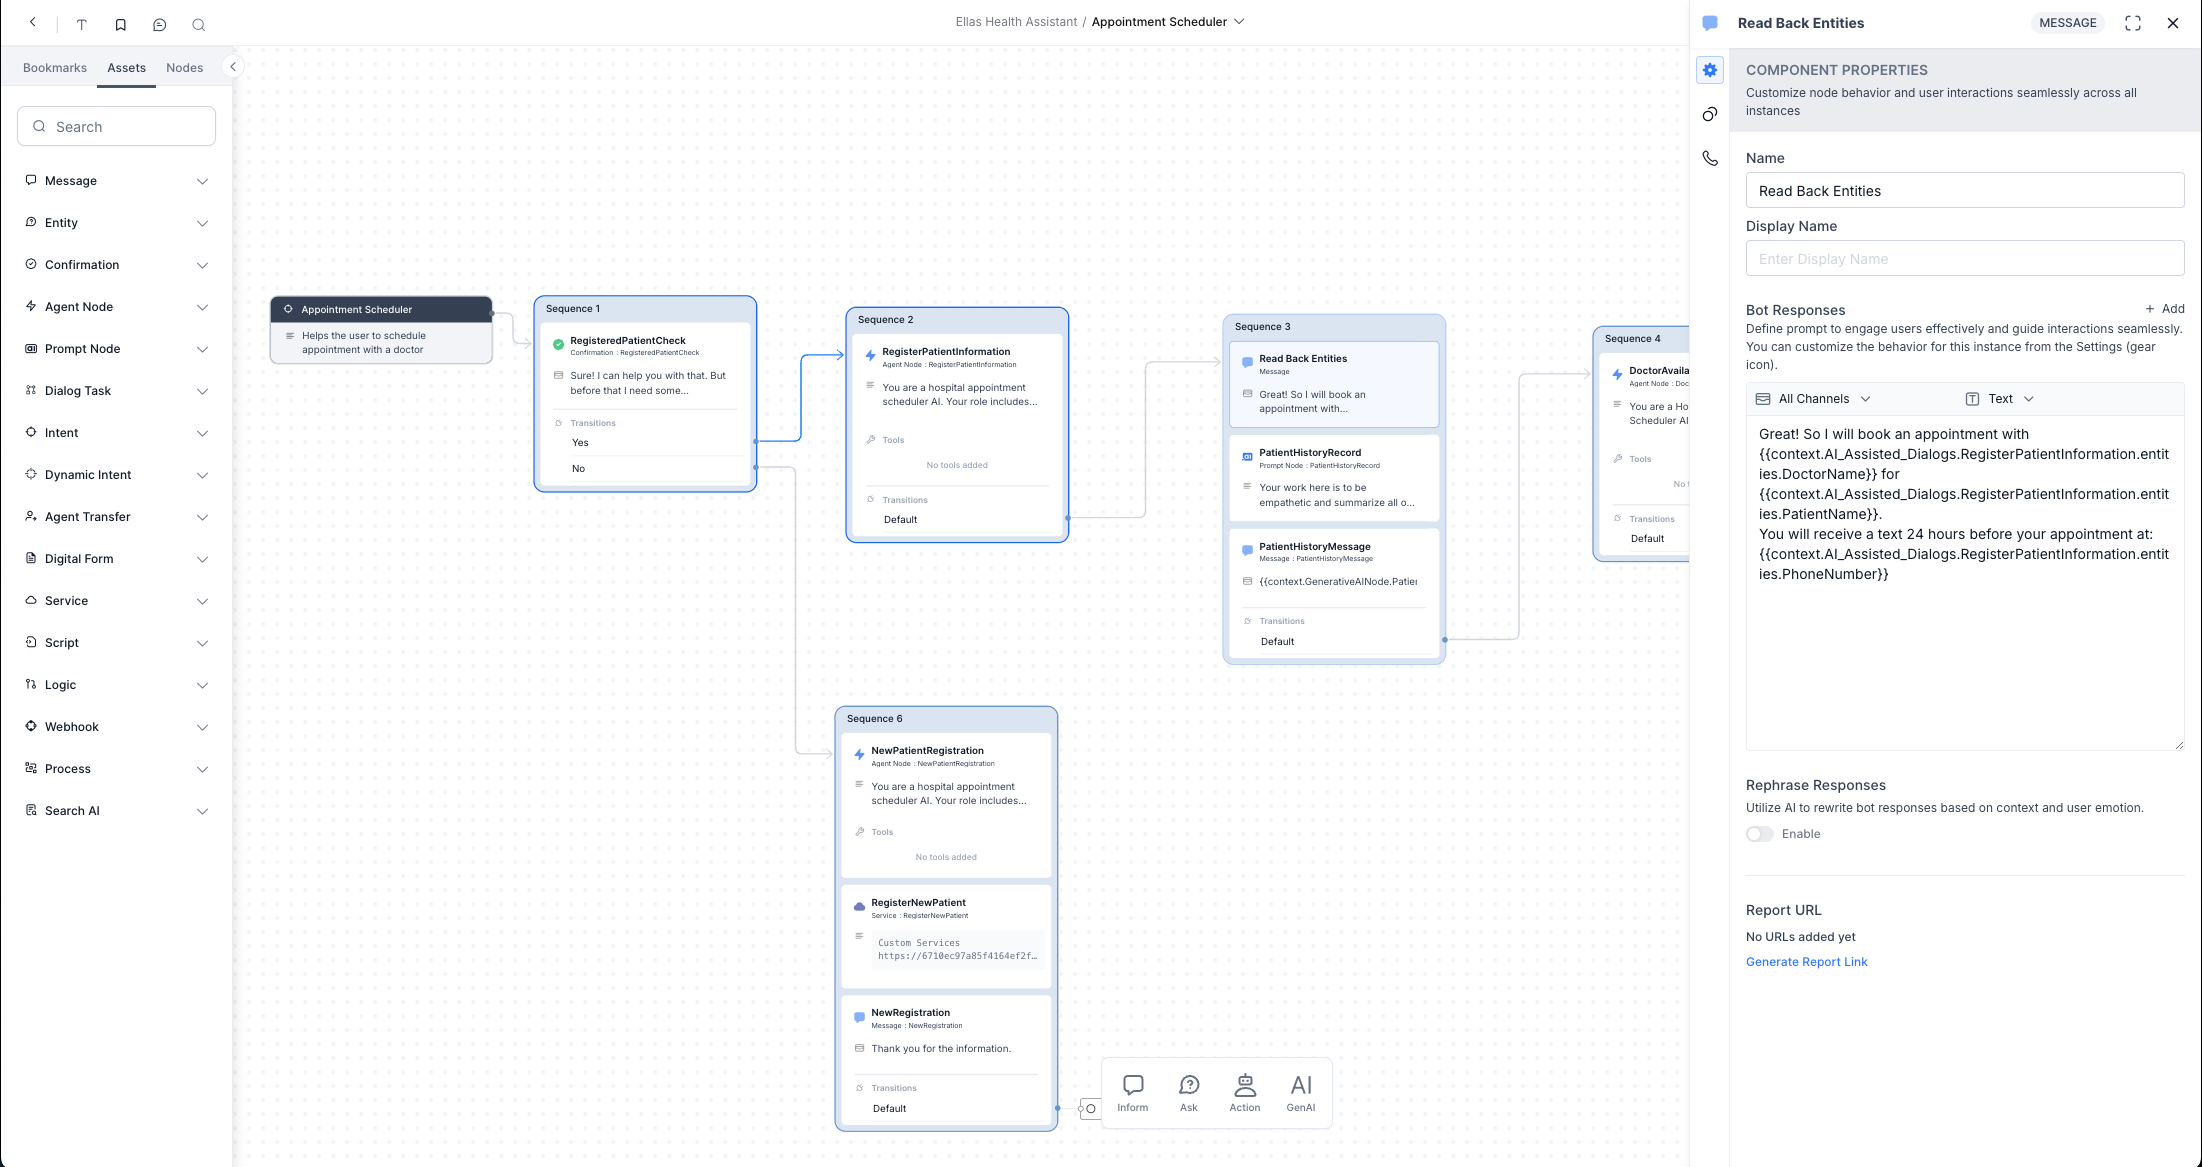The image size is (2202, 1167).
Task: Click Ellas Health Assistant breadcrumb
Action: [1016, 22]
